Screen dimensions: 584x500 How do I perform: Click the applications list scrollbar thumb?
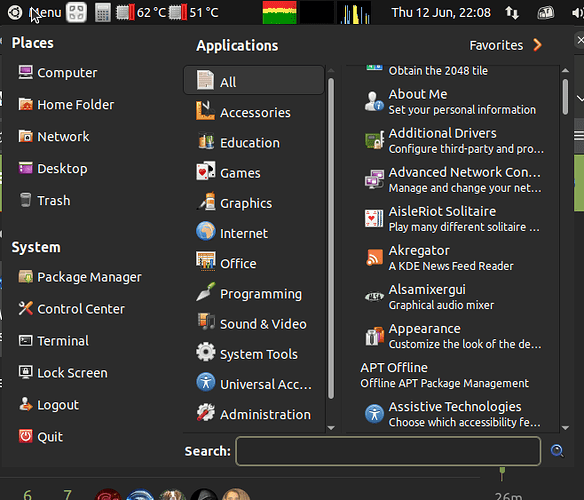point(565,96)
